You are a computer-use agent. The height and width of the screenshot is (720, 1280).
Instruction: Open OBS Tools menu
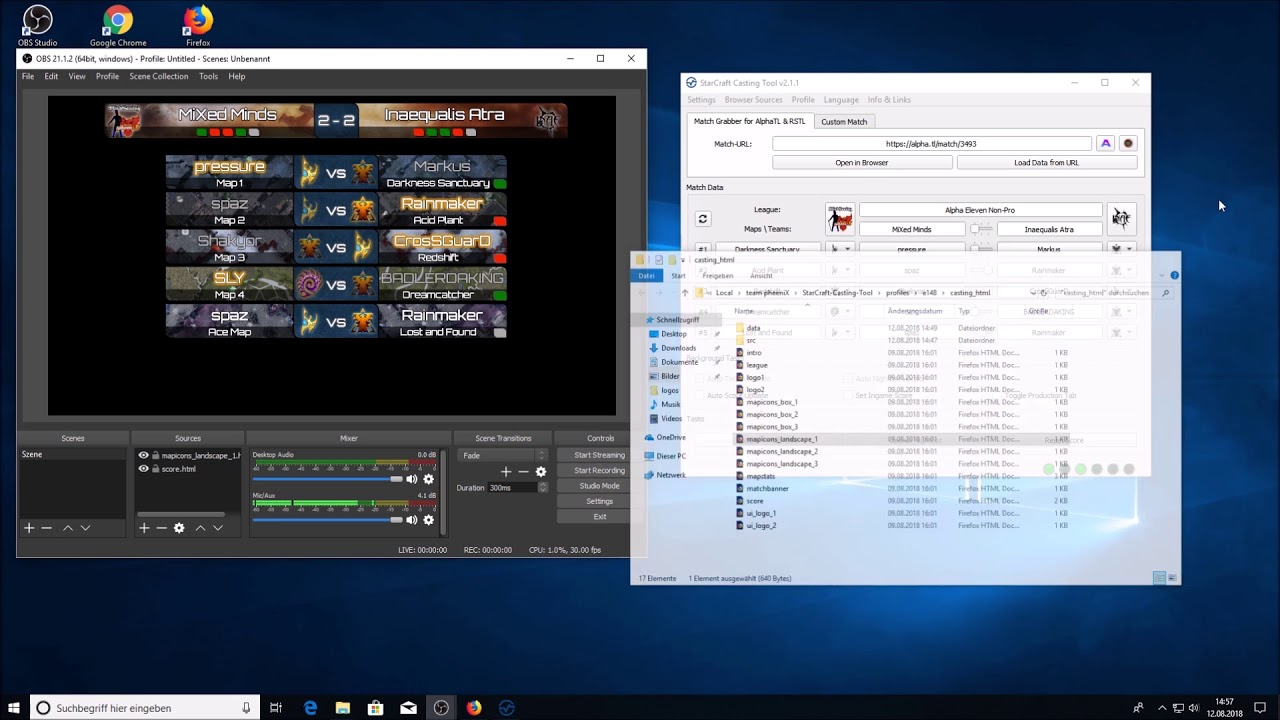pyautogui.click(x=208, y=76)
